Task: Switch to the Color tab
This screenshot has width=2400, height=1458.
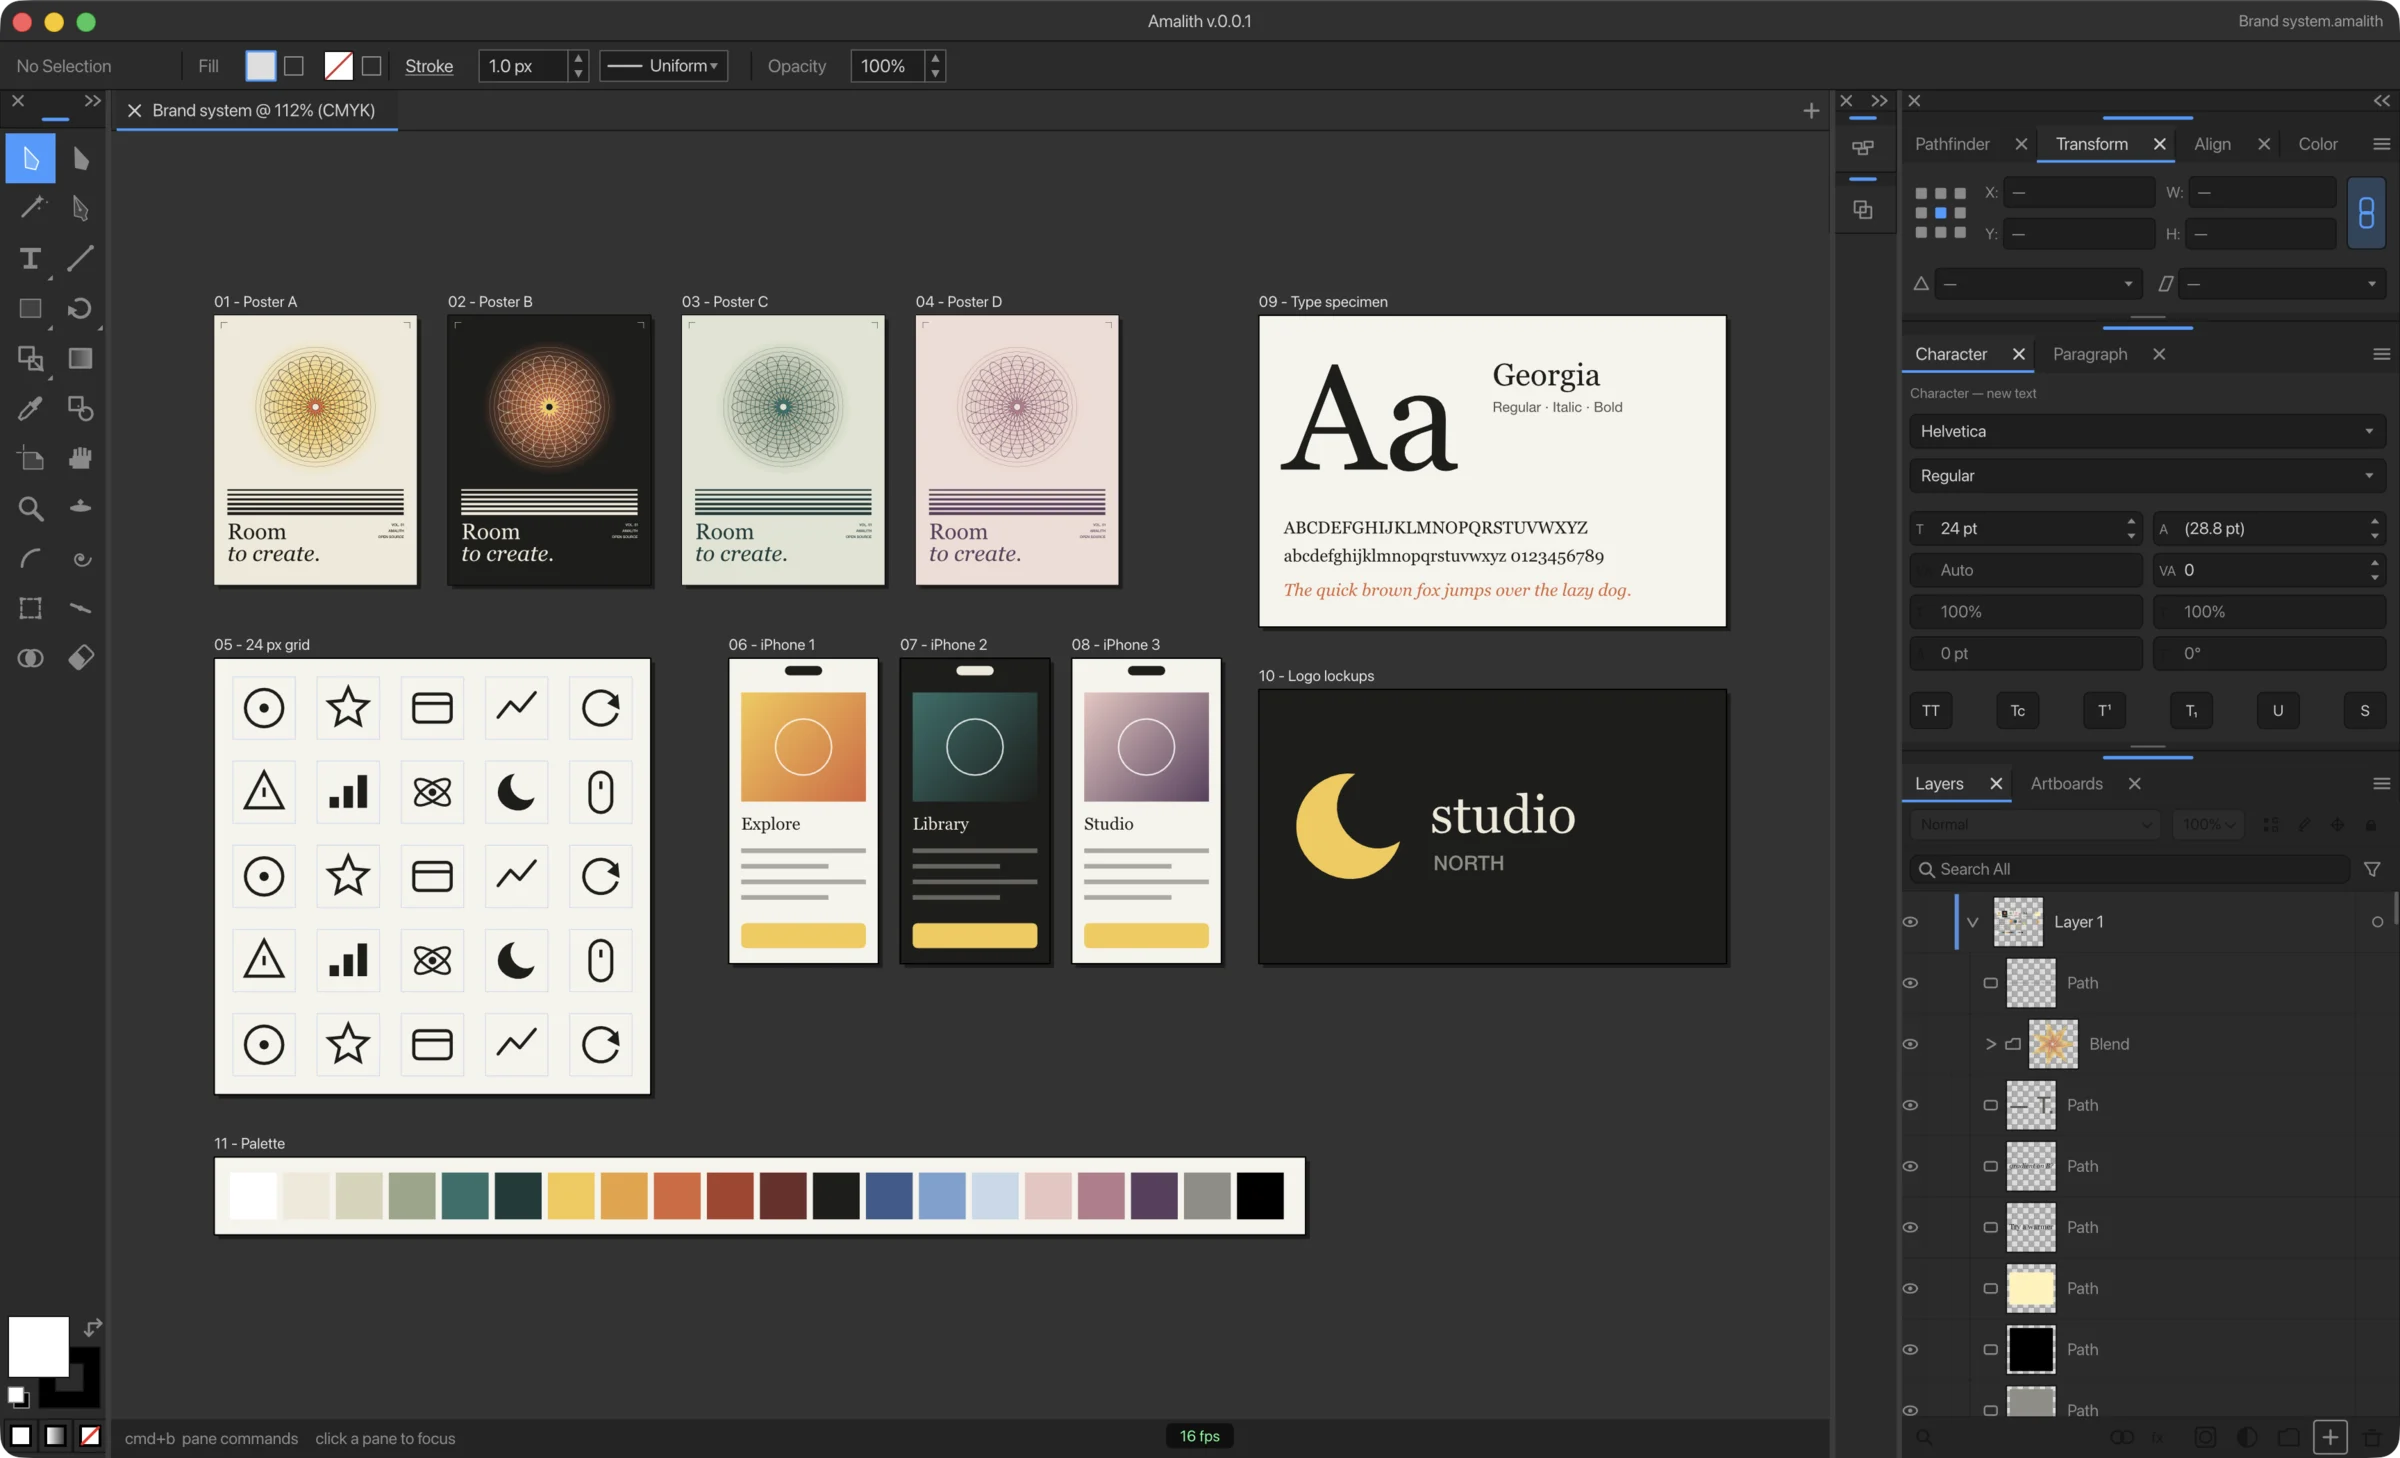Action: pos(2317,144)
